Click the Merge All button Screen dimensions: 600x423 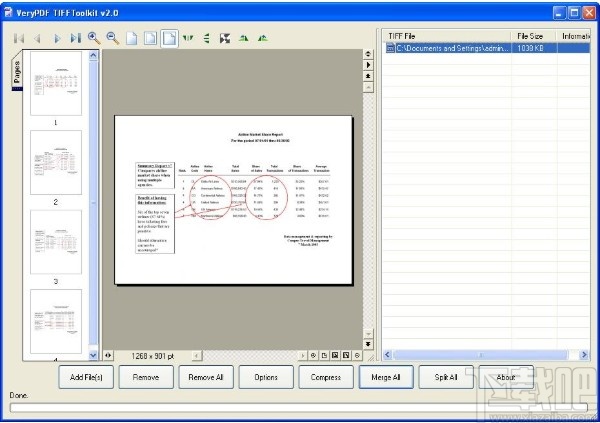[386, 377]
